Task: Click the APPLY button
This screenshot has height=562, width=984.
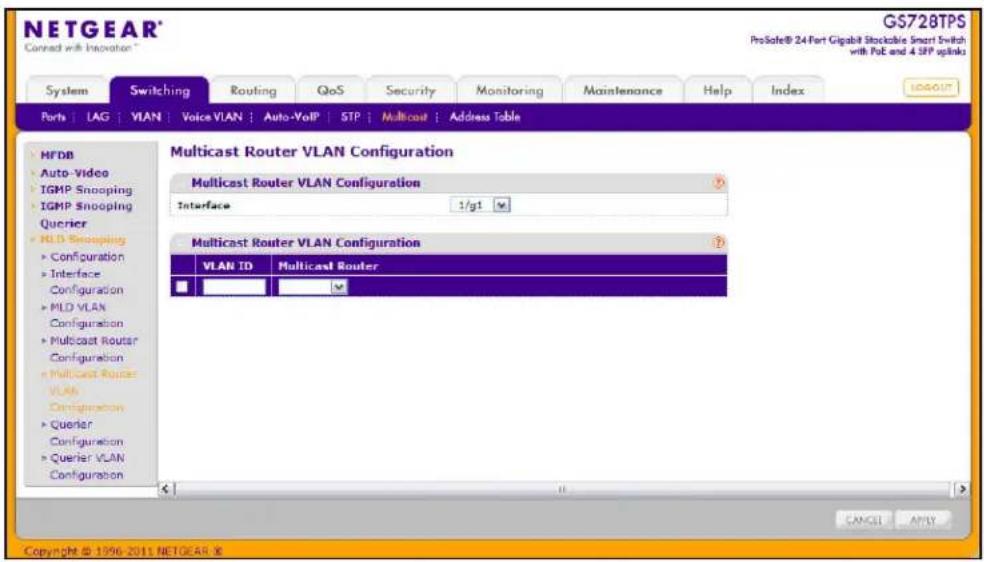Action: coord(922,520)
